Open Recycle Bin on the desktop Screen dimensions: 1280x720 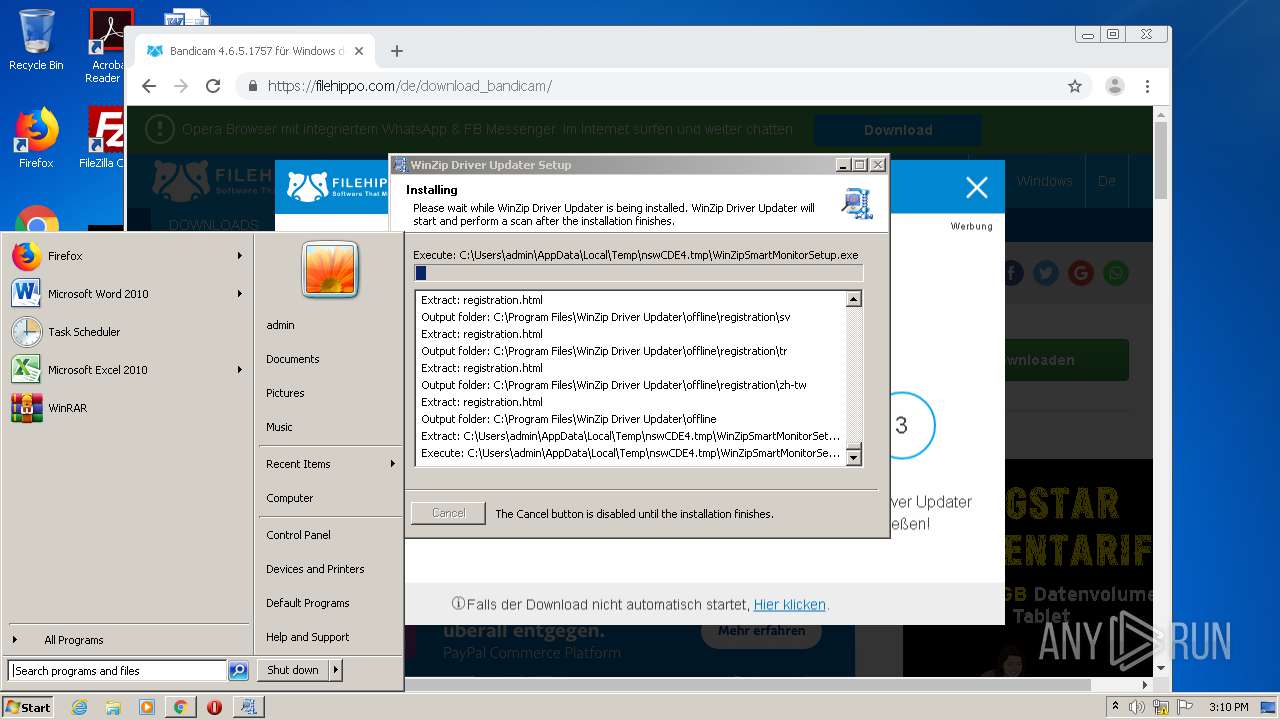pyautogui.click(x=36, y=40)
